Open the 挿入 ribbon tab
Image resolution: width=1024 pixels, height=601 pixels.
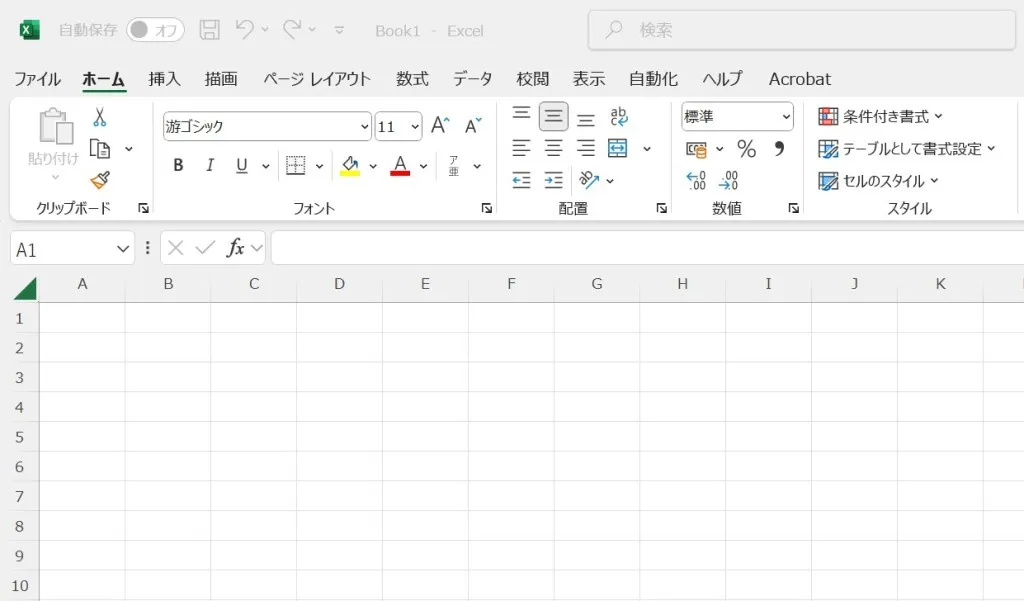tap(164, 79)
